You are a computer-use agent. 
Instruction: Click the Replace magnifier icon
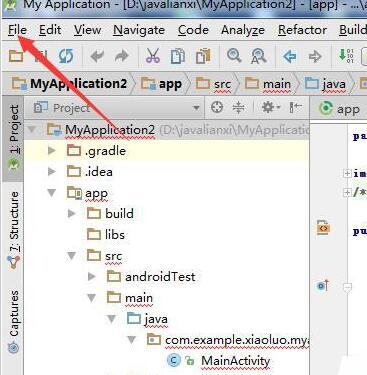tap(258, 56)
